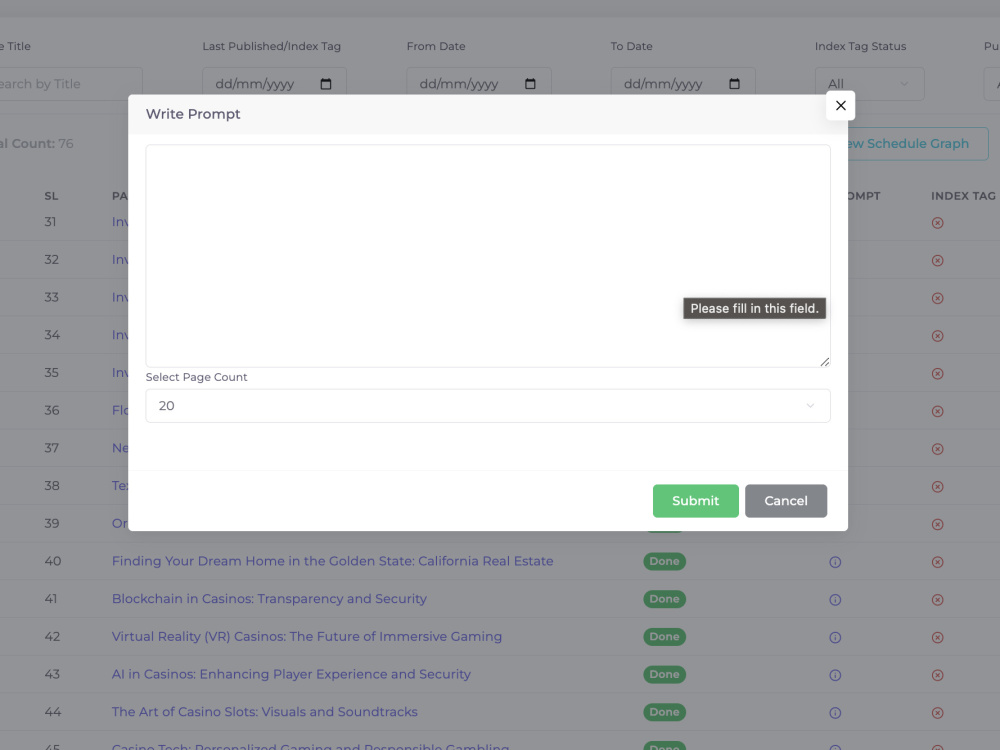1000x750 pixels.
Task: Click the index tag icon for row 37
Action: [x=938, y=448]
